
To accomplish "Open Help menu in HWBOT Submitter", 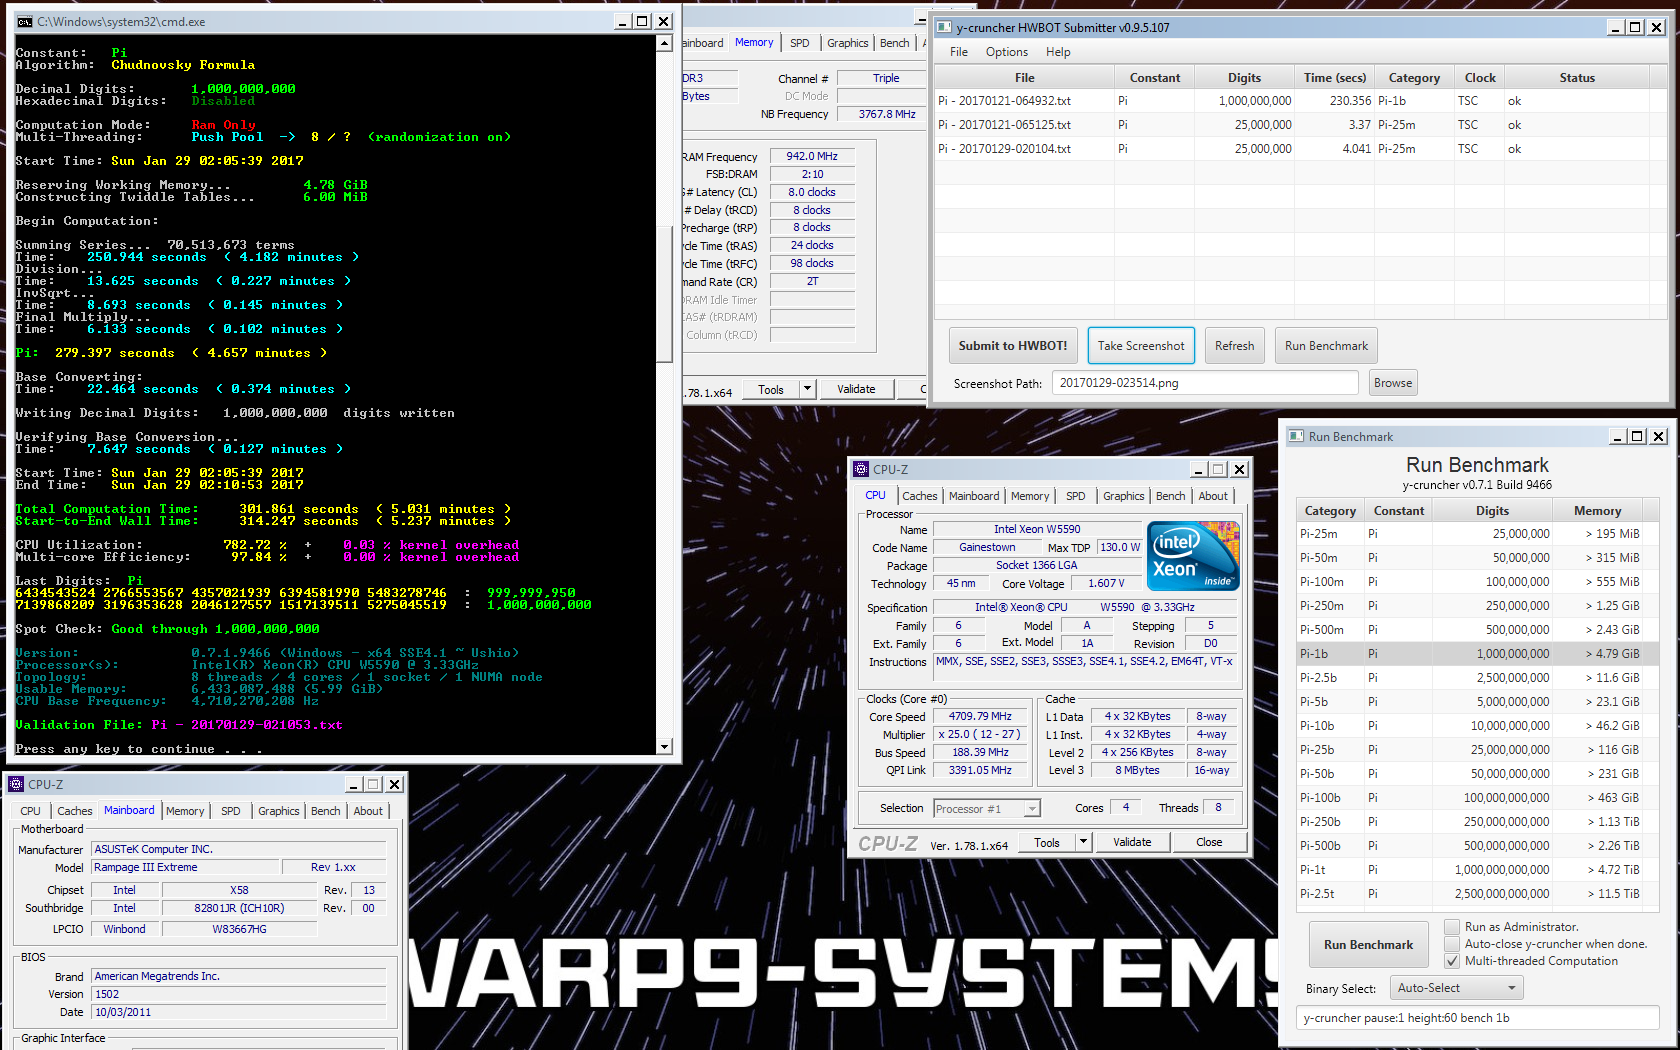I will tap(1058, 52).
